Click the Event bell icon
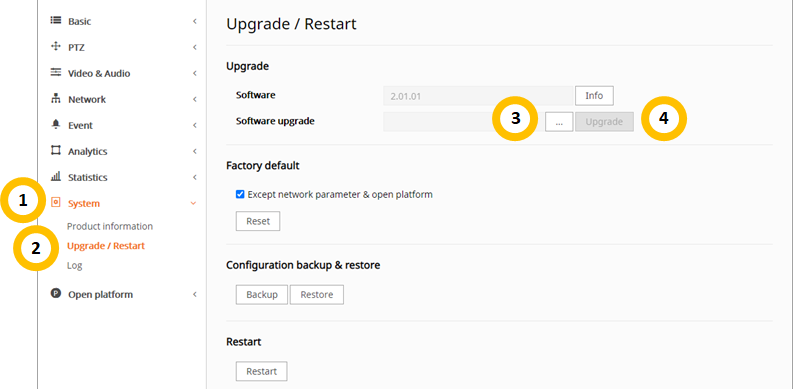 click(56, 125)
